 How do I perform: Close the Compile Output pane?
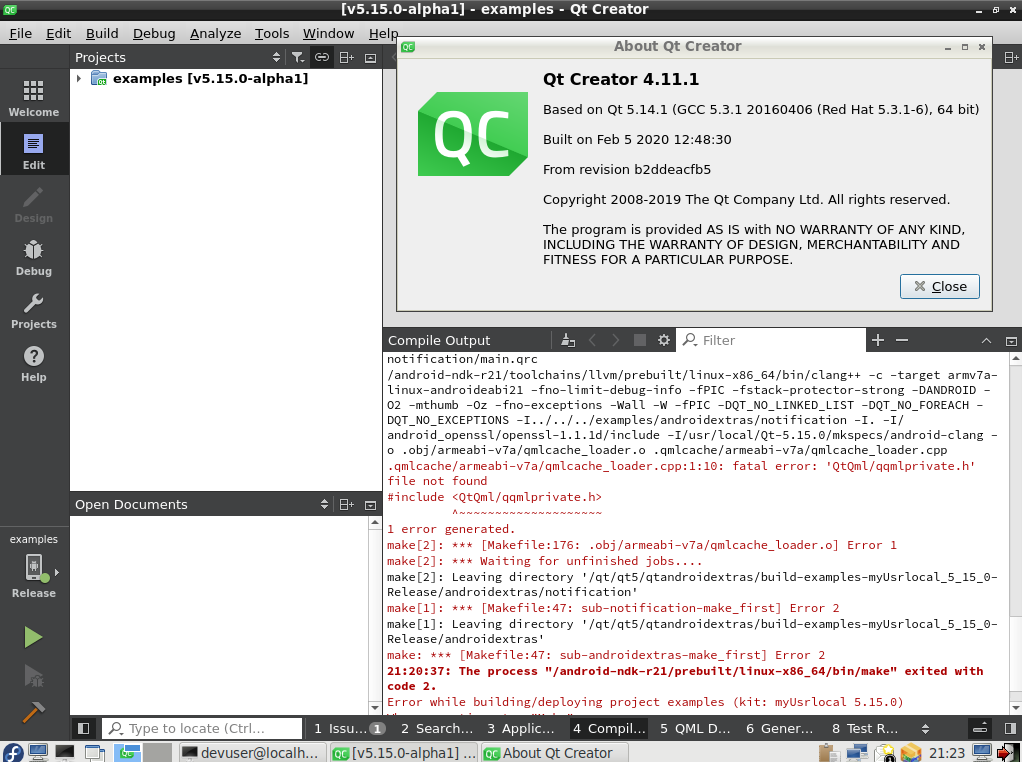click(x=1011, y=341)
